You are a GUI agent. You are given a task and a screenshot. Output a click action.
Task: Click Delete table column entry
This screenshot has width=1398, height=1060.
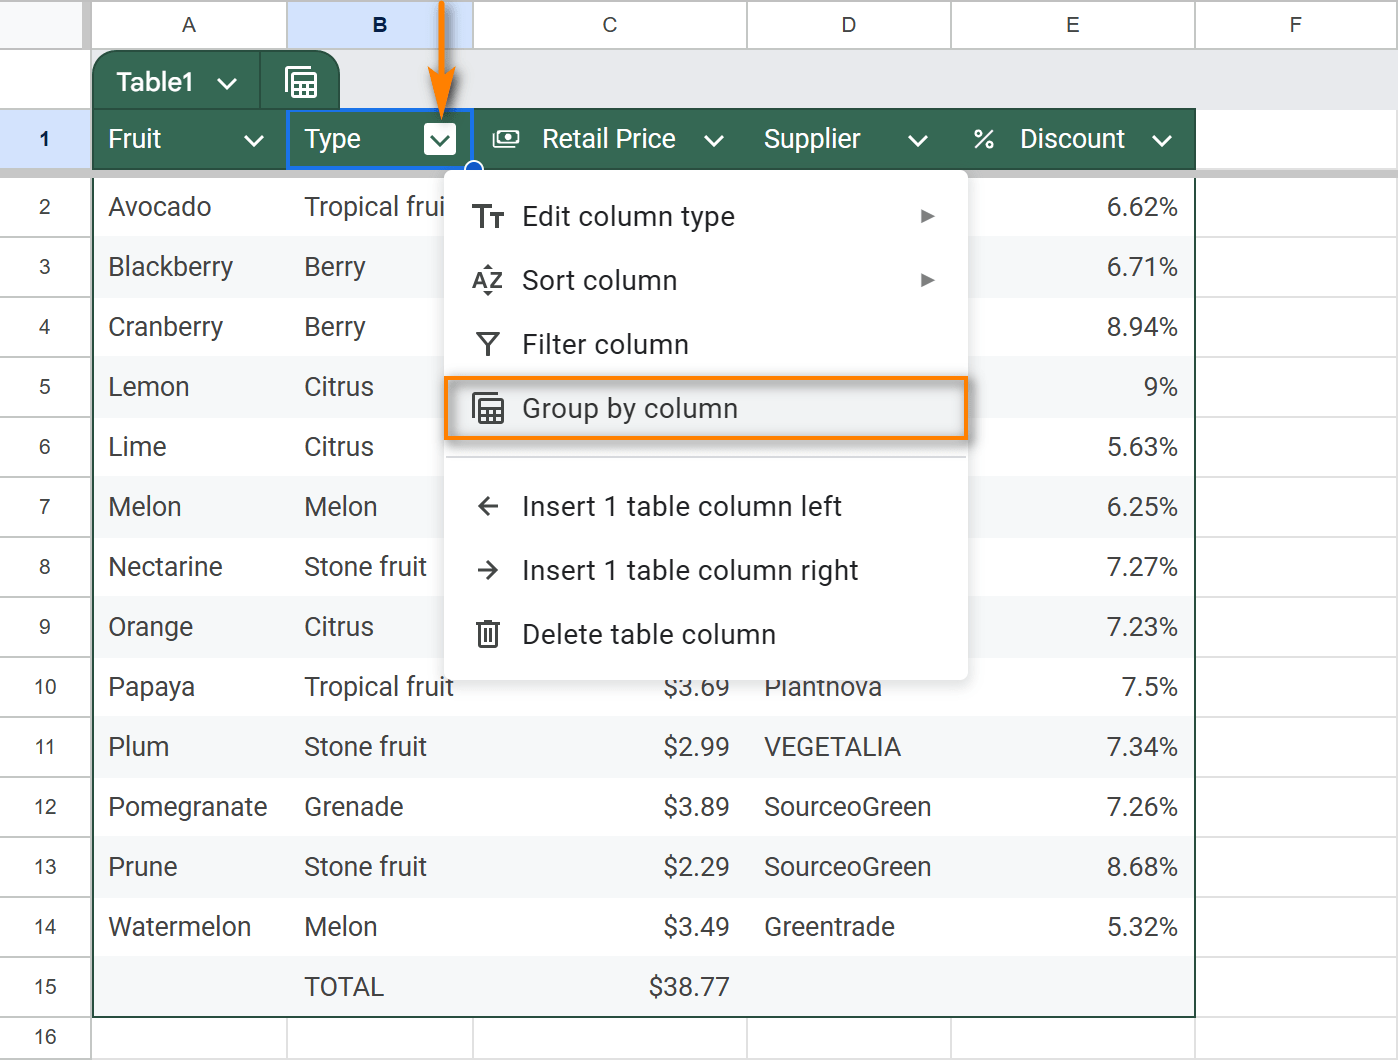pyautogui.click(x=648, y=633)
